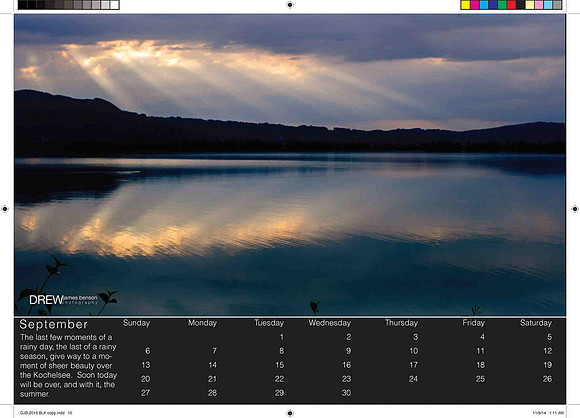This screenshot has width=580, height=418.
Task: Click the left edge registration mark
Action: (5, 209)
